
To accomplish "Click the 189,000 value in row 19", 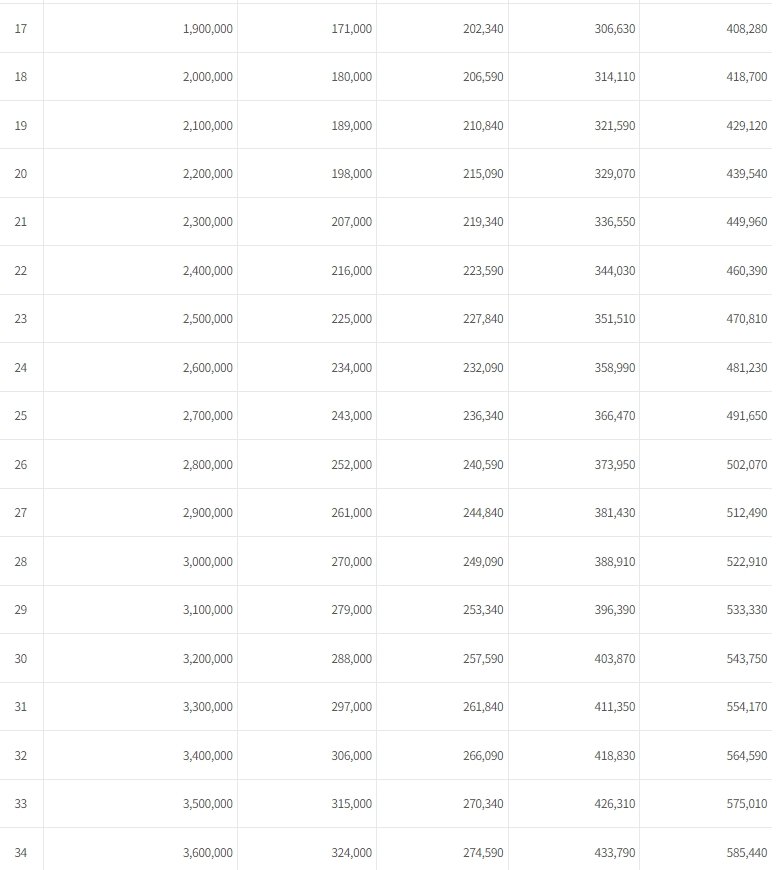I will tap(351, 126).
